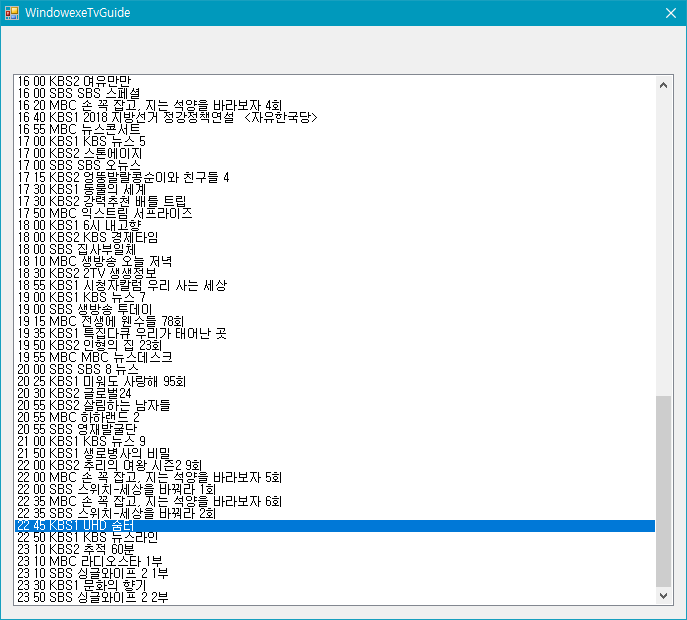
Task: Select the 21 50 KBS1 생로병사의 비밀 row
Action: point(335,453)
